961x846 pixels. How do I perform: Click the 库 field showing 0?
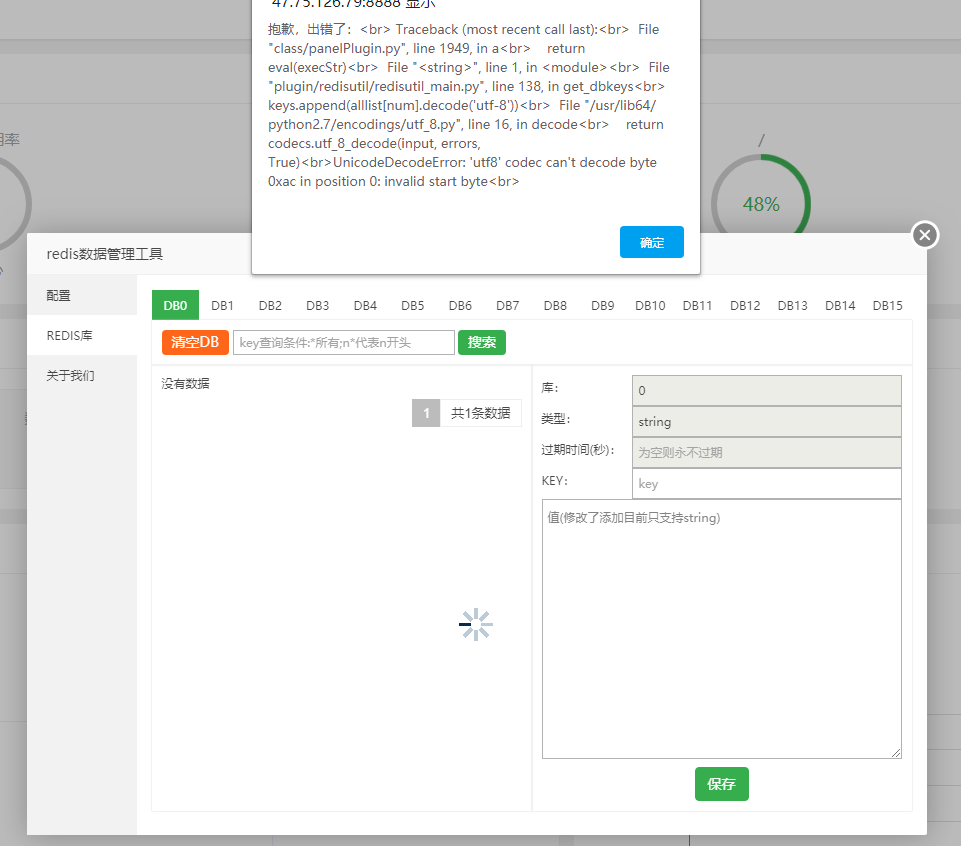point(767,391)
